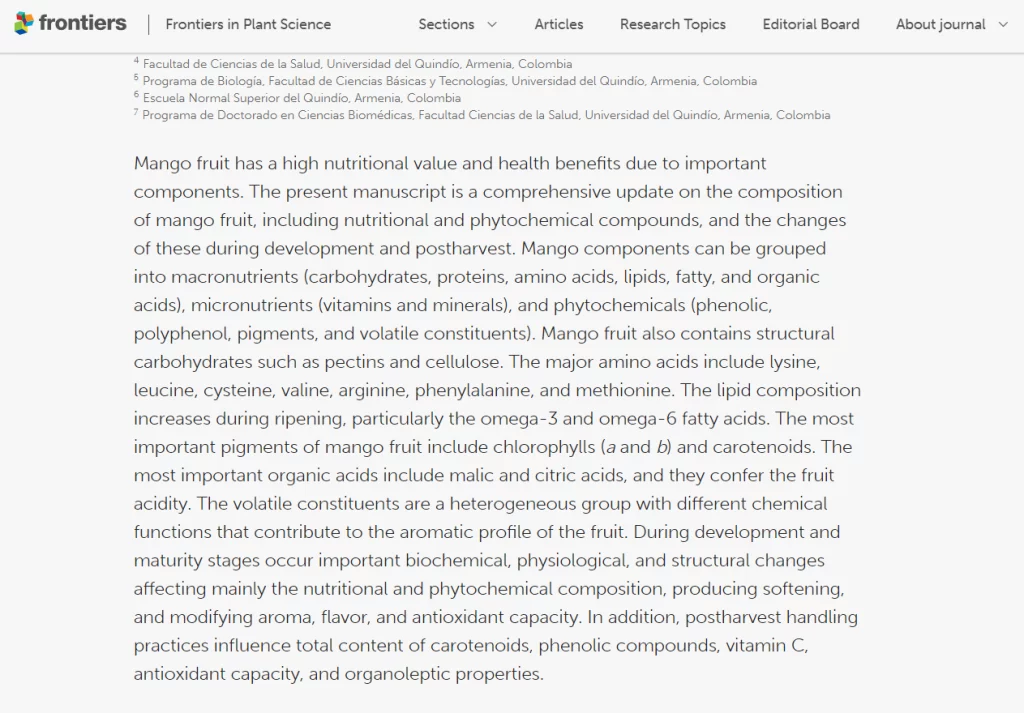Click the Escuela Normal Superior del Quindío affiliation
Image resolution: width=1024 pixels, height=713 pixels.
301,98
